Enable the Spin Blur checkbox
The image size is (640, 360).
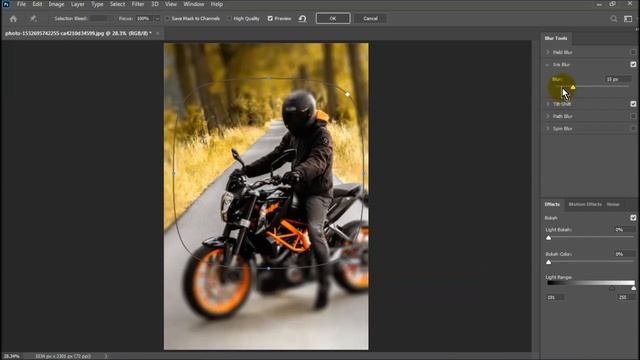[633, 129]
